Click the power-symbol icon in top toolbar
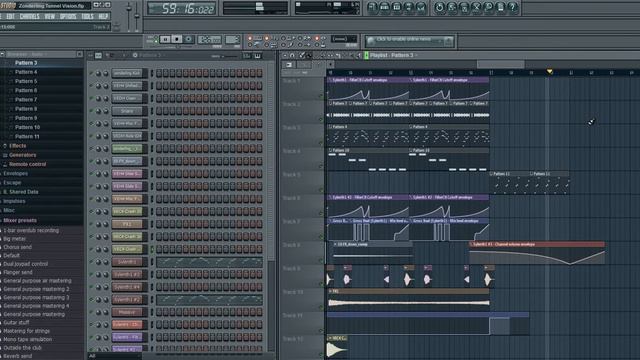The height and width of the screenshot is (360, 640). click(x=439, y=7)
